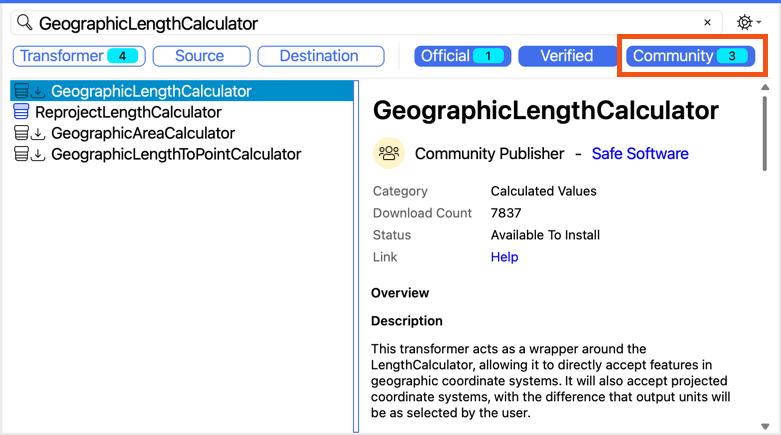Click the Overview heading
The image size is (781, 435).
click(400, 293)
